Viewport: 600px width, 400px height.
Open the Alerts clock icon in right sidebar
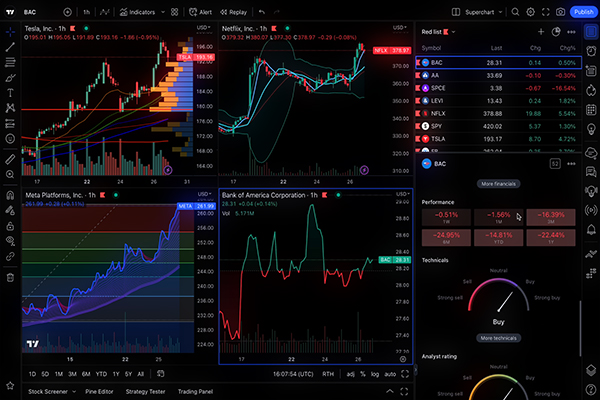[590, 52]
